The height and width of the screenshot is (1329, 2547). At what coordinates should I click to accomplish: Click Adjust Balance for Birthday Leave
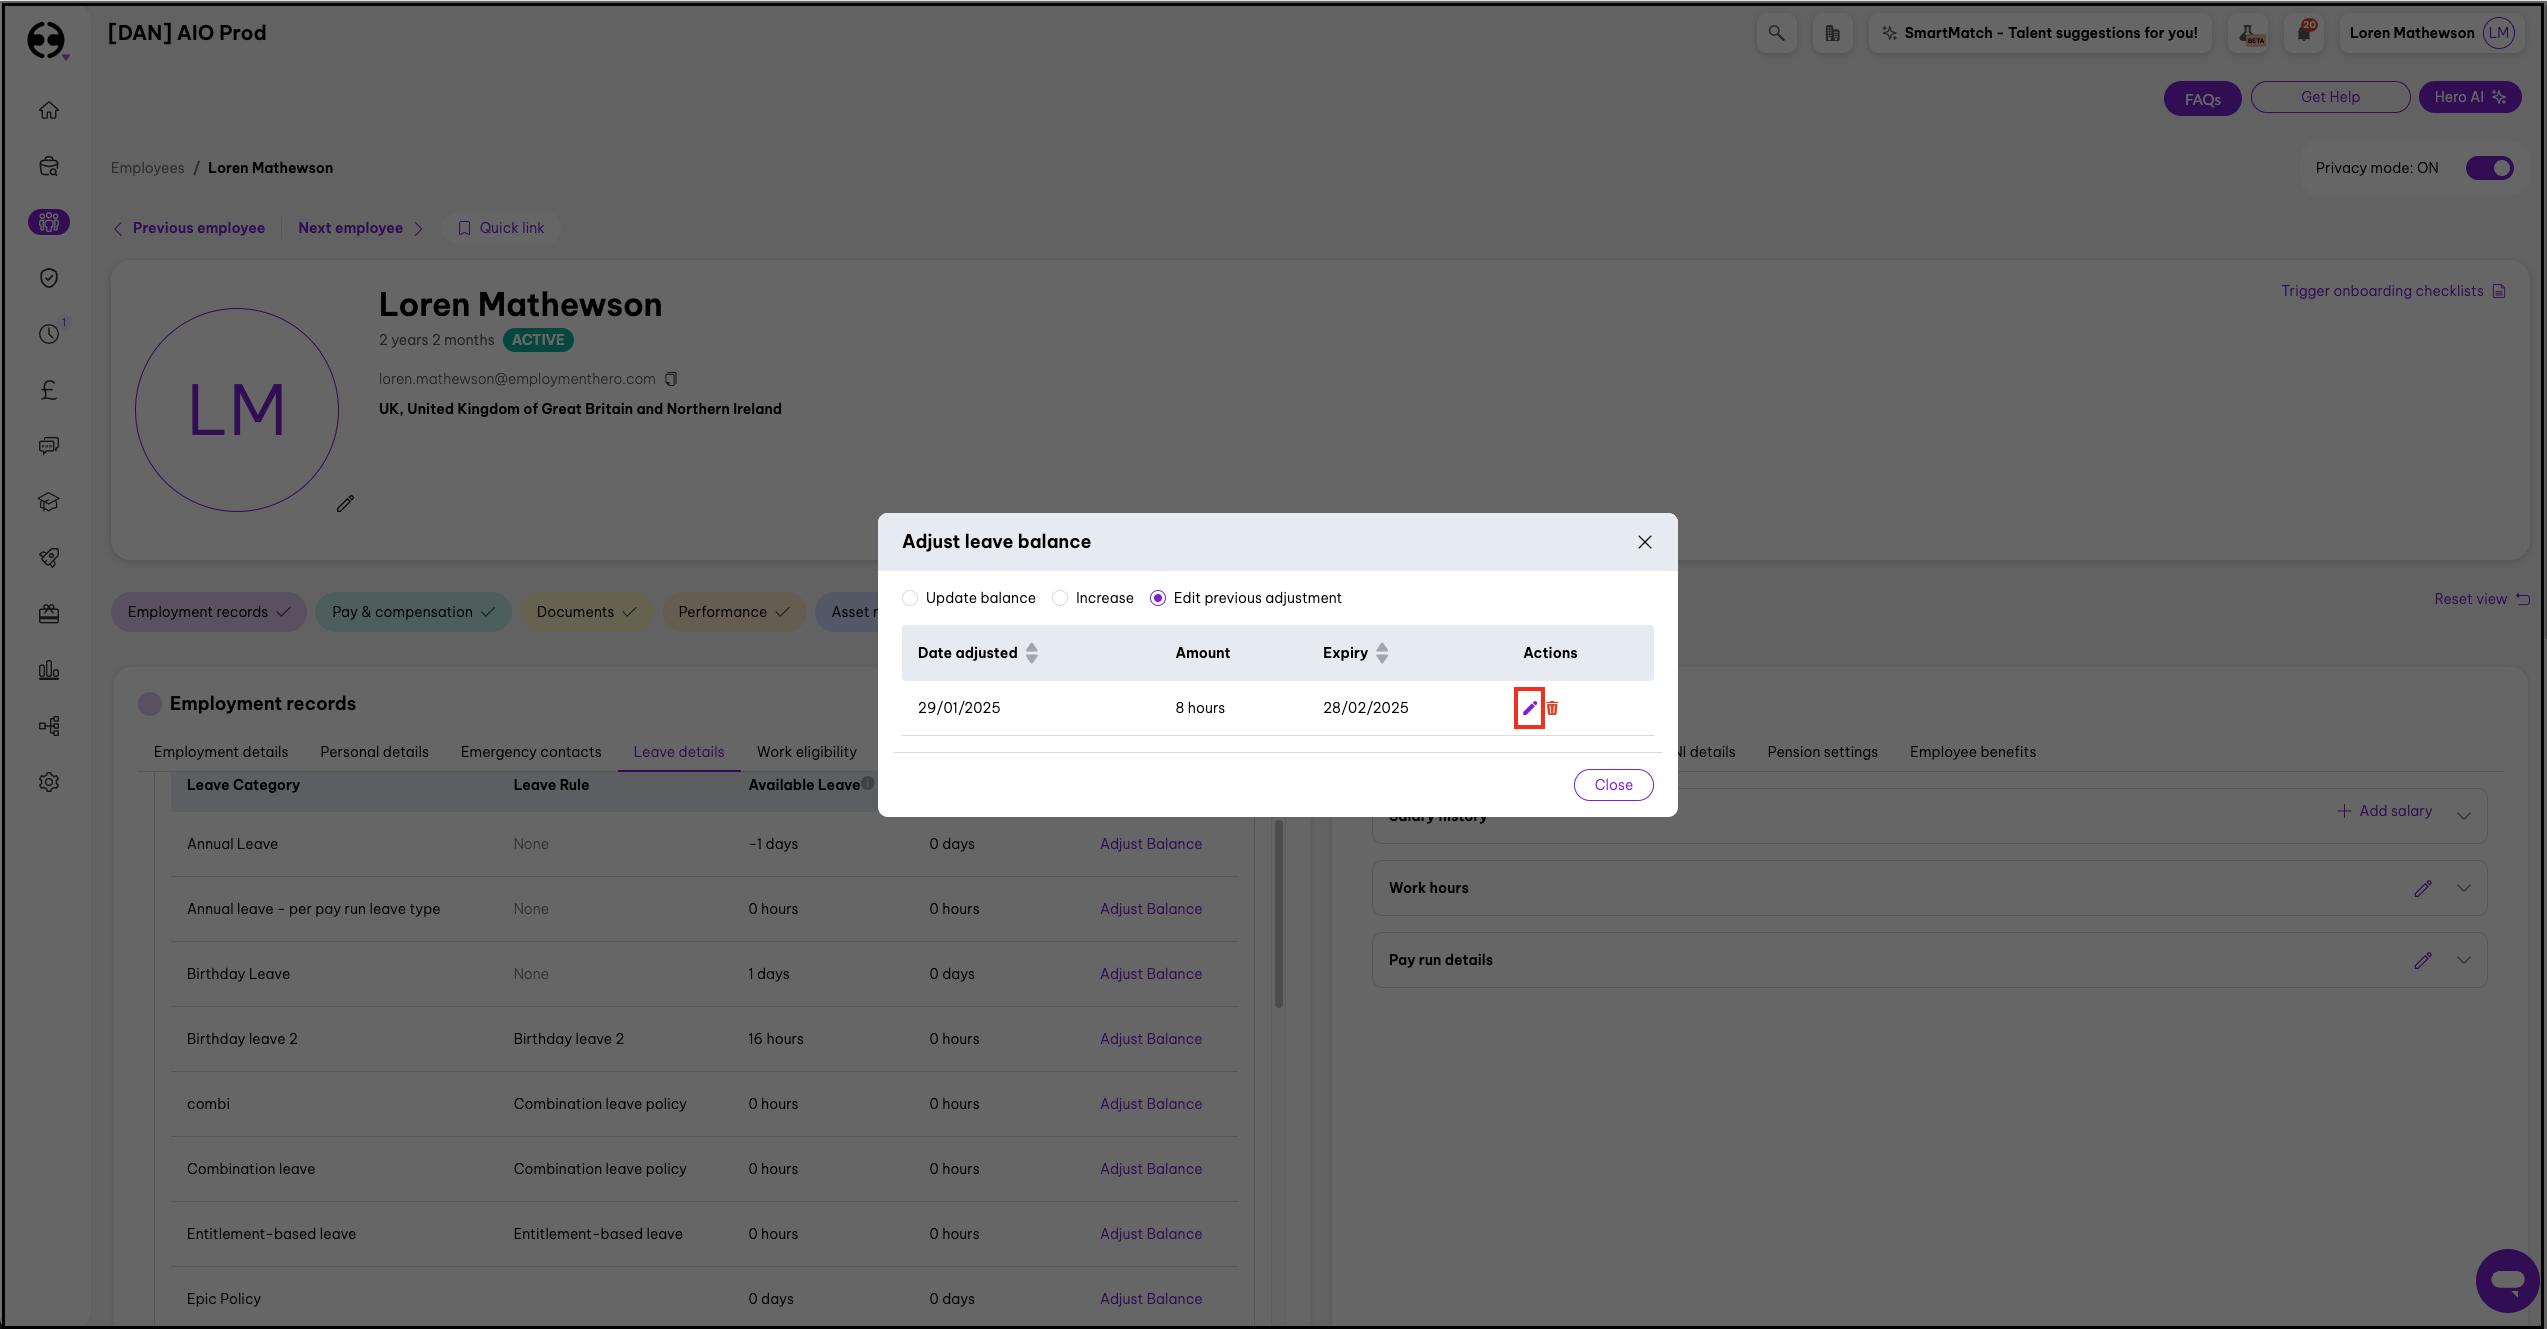click(1151, 974)
